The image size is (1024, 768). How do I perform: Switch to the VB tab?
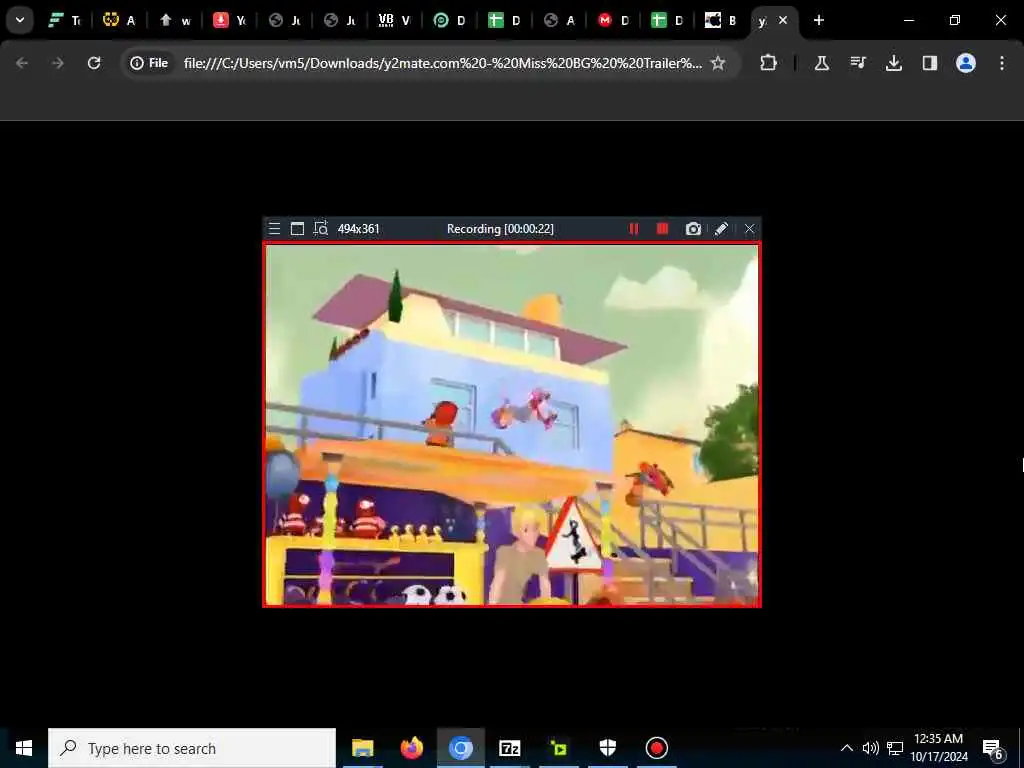click(x=394, y=20)
